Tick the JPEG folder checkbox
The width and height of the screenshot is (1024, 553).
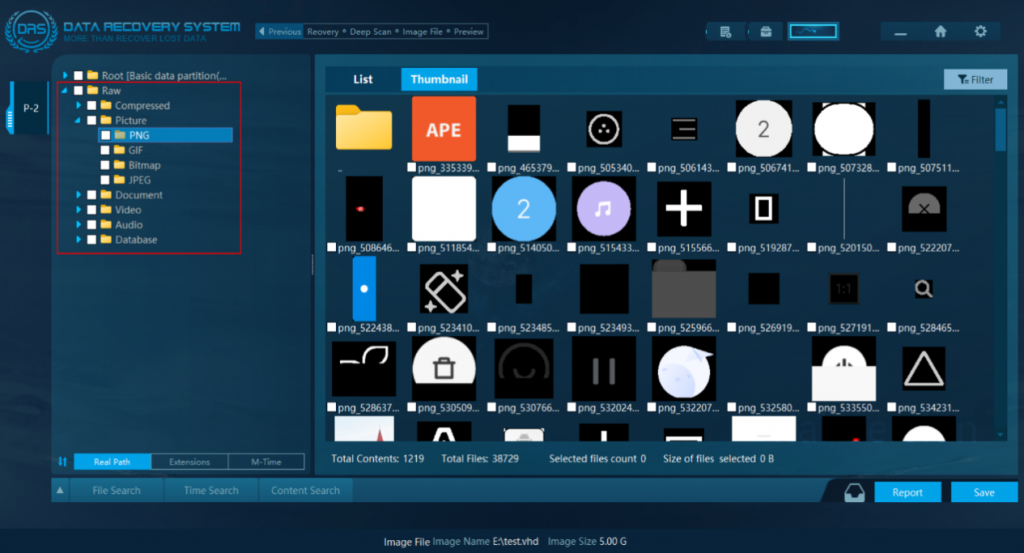click(105, 181)
